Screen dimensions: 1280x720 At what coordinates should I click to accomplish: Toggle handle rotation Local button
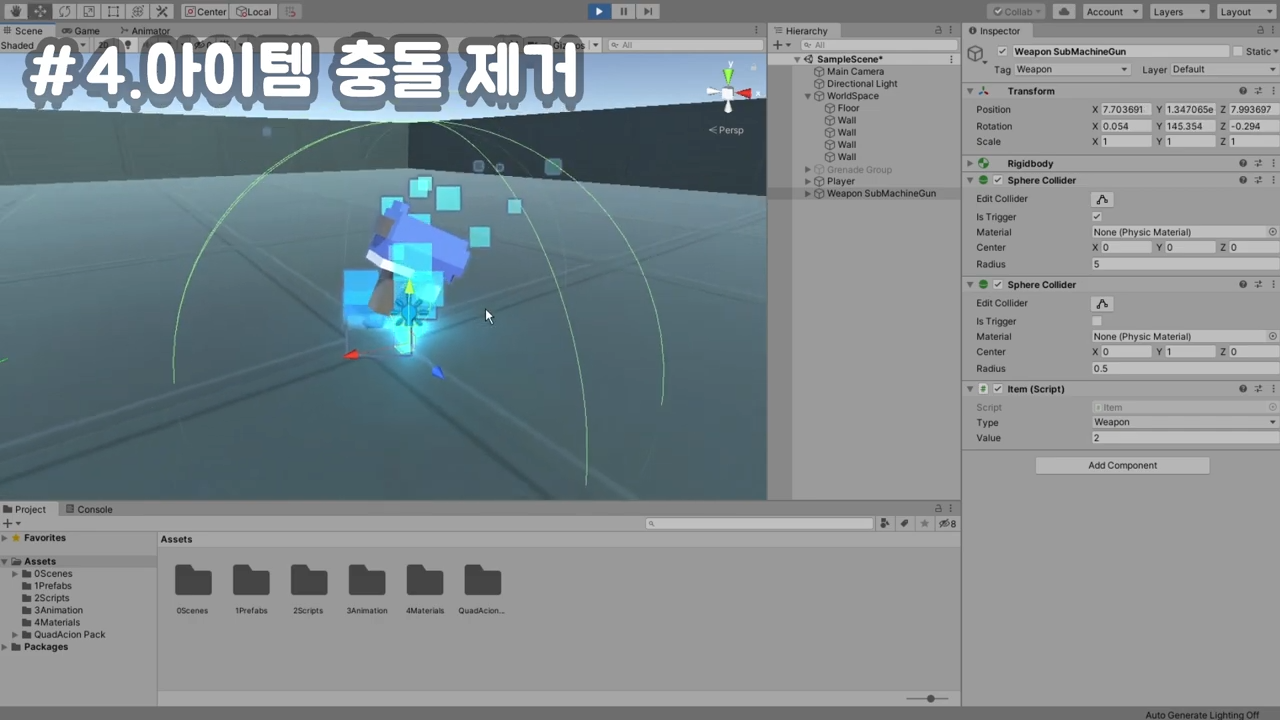253,11
